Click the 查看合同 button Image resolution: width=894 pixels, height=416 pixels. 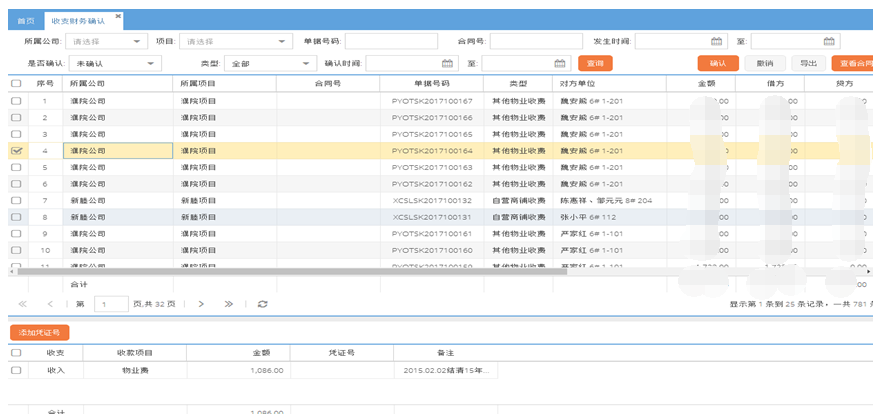coord(852,63)
